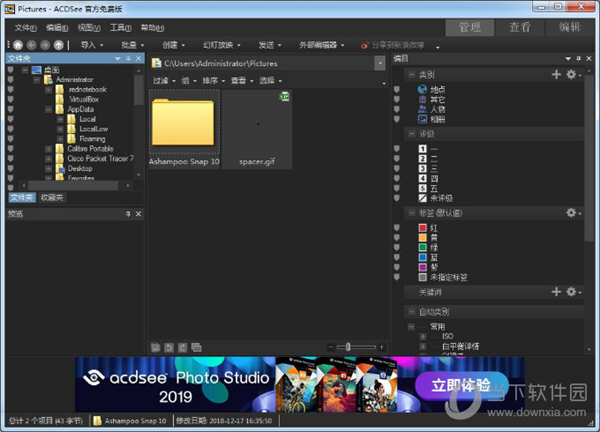The width and height of the screenshot is (600, 432).
Task: Click the thumbnail size slider
Action: pyautogui.click(x=357, y=347)
